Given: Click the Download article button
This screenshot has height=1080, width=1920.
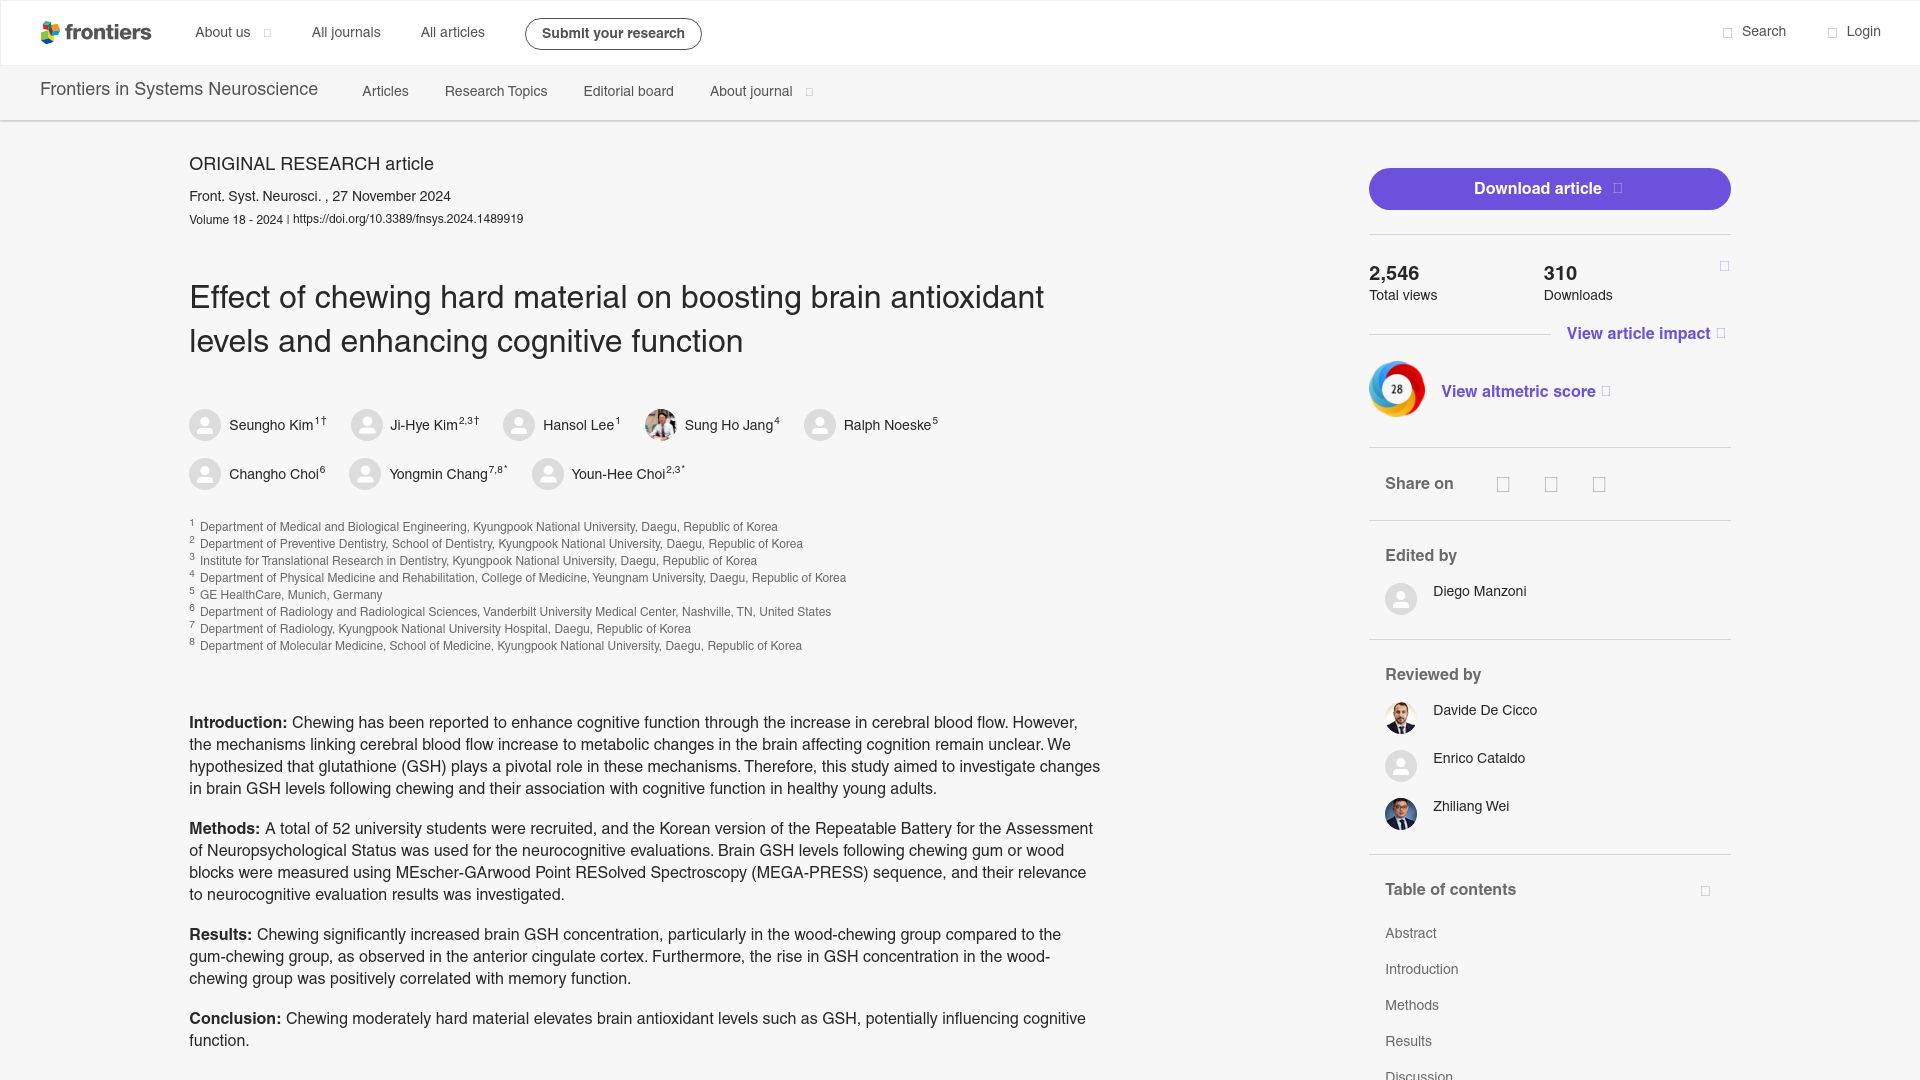Looking at the screenshot, I should tap(1549, 189).
